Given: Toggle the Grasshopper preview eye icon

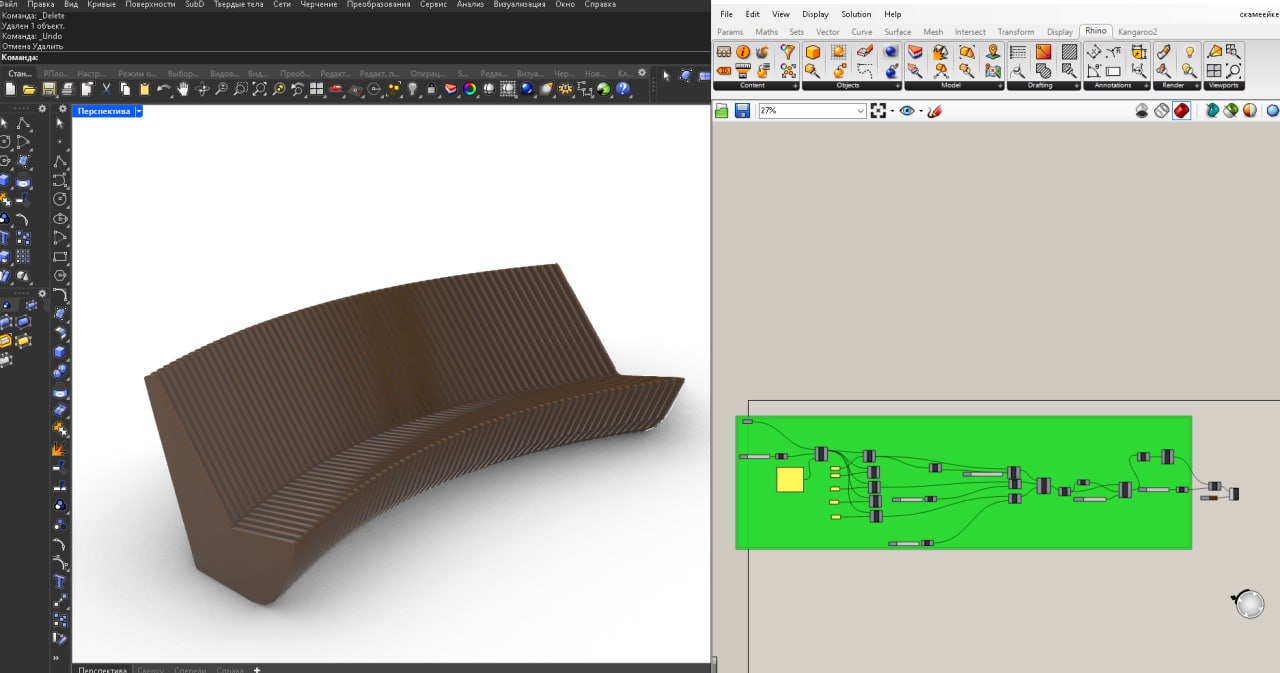Looking at the screenshot, I should [x=907, y=111].
